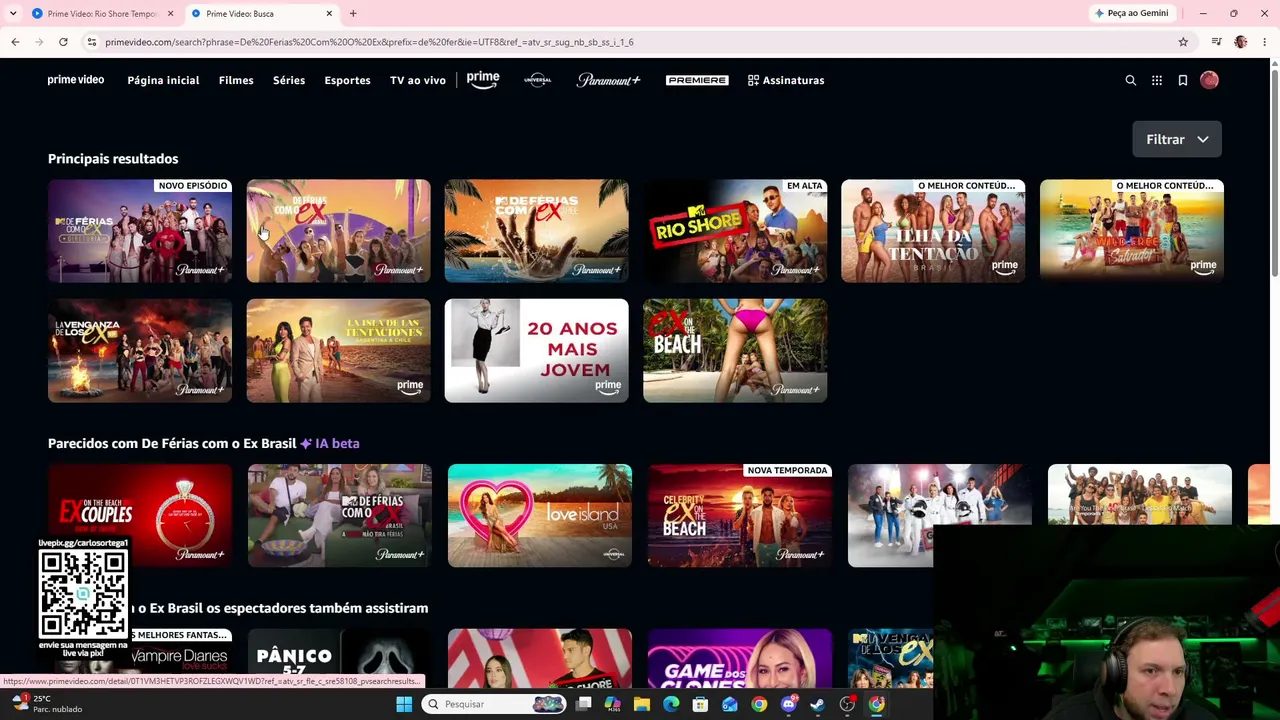This screenshot has height=720, width=1280.
Task: Close the Rio Shore Temporada tab
Action: (x=170, y=13)
